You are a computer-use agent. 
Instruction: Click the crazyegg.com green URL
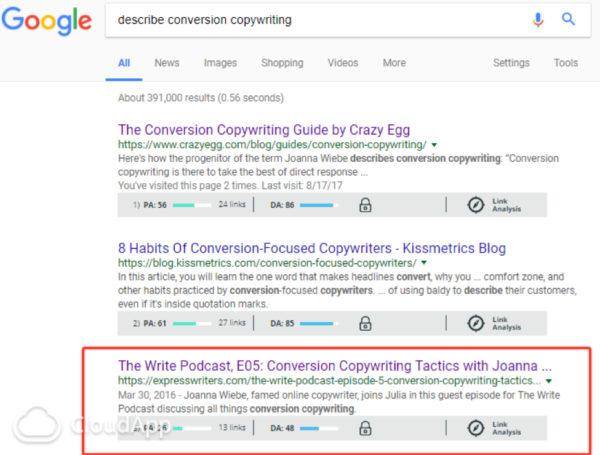(x=272, y=145)
